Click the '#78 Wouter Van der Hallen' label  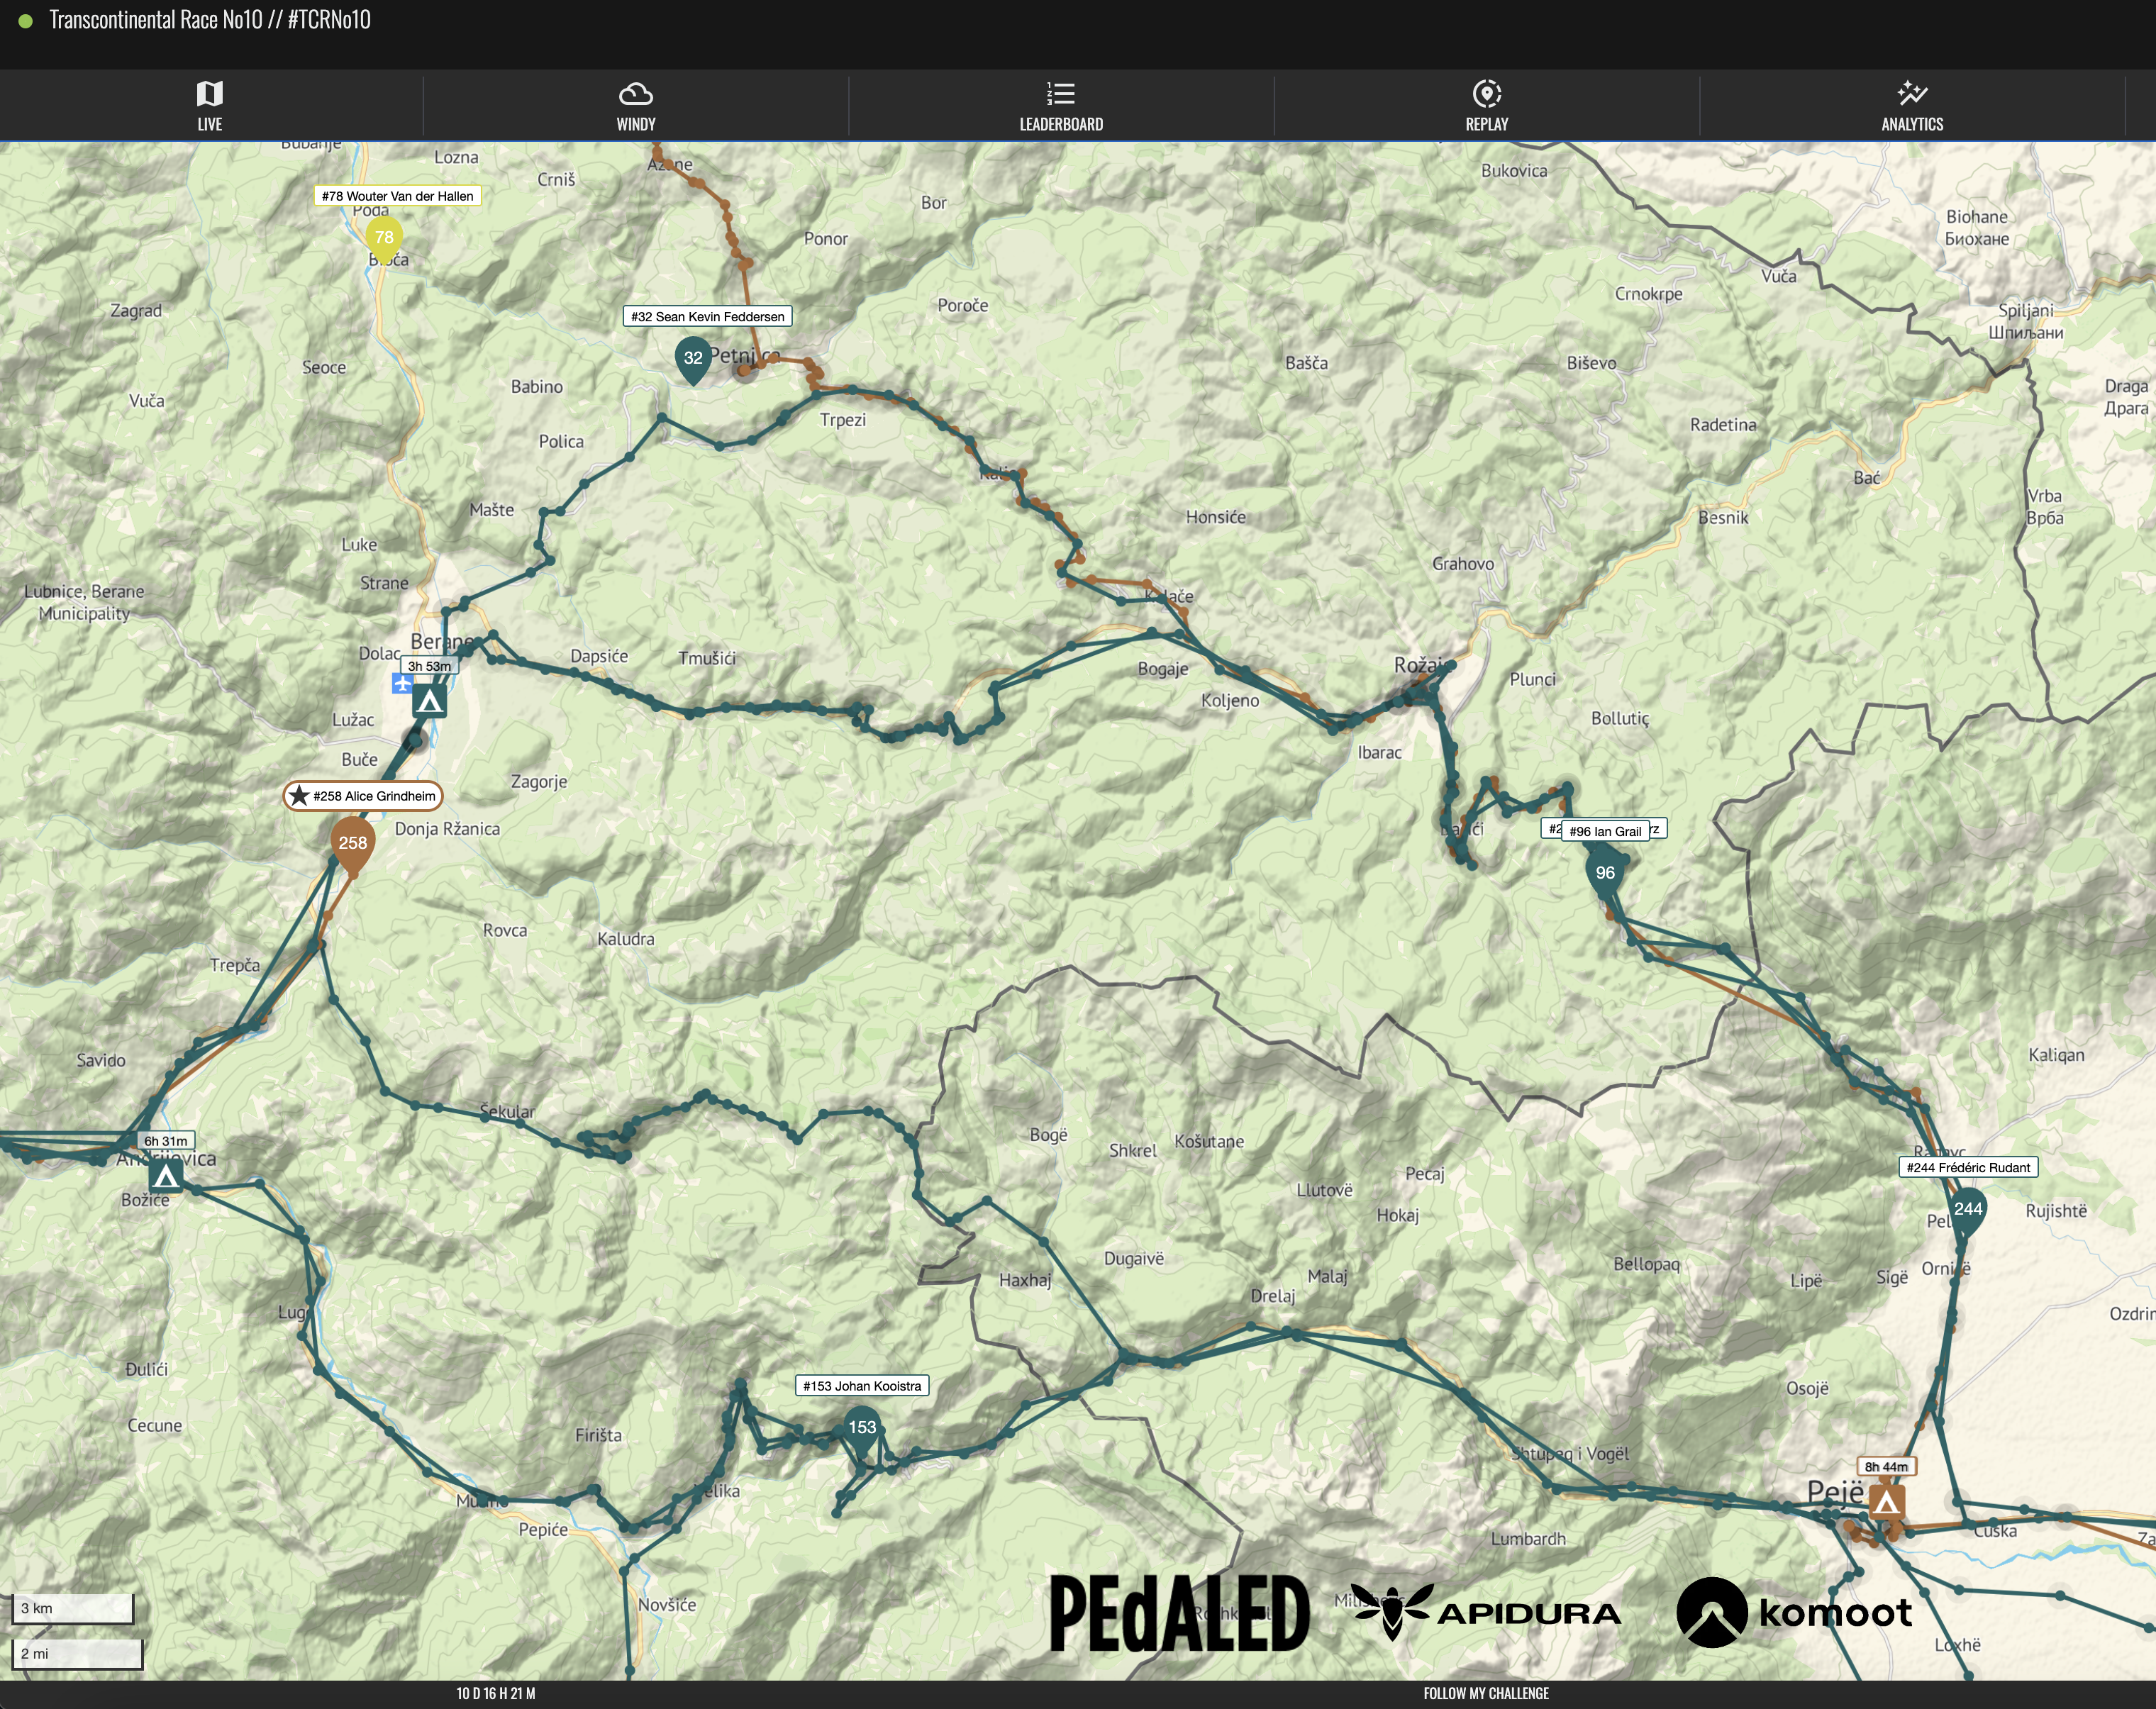click(x=398, y=196)
